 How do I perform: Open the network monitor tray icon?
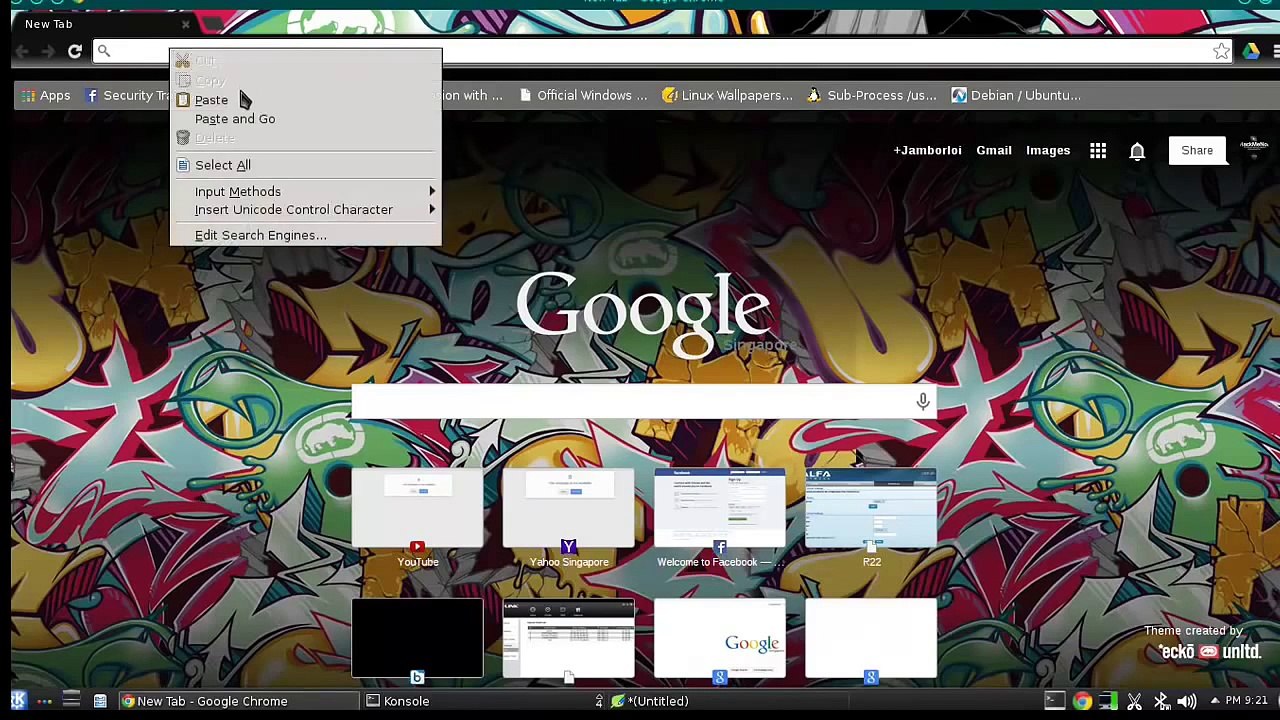pyautogui.click(x=1108, y=701)
